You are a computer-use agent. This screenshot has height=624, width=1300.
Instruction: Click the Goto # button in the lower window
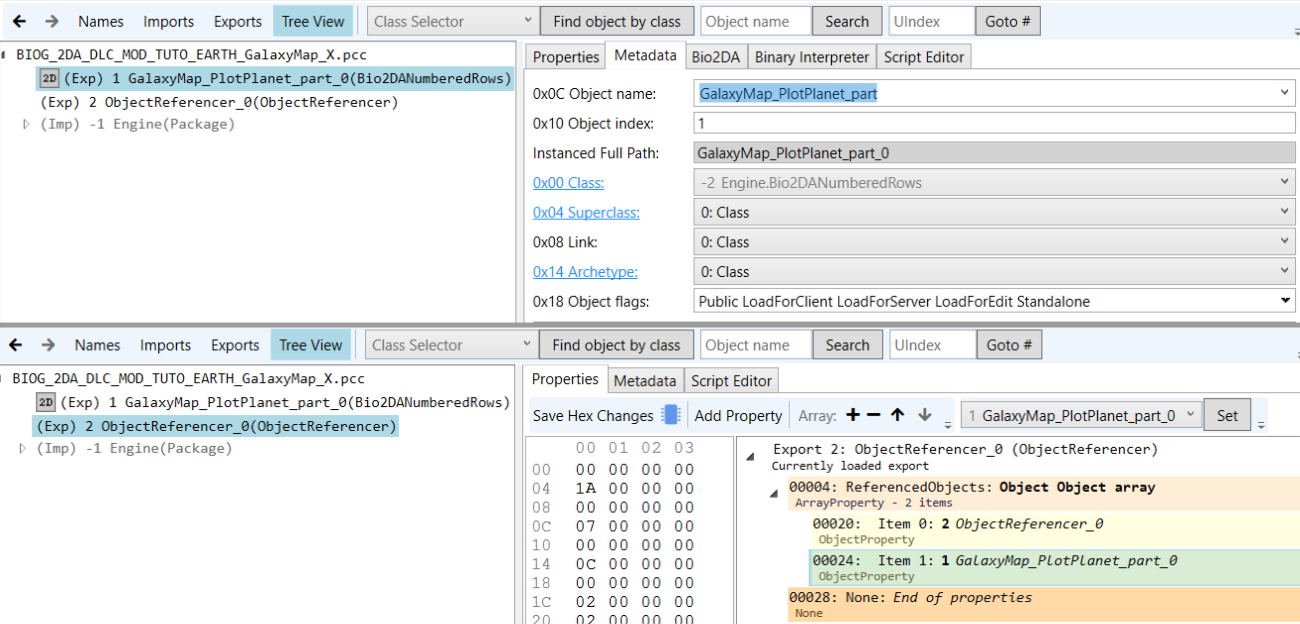point(1008,345)
